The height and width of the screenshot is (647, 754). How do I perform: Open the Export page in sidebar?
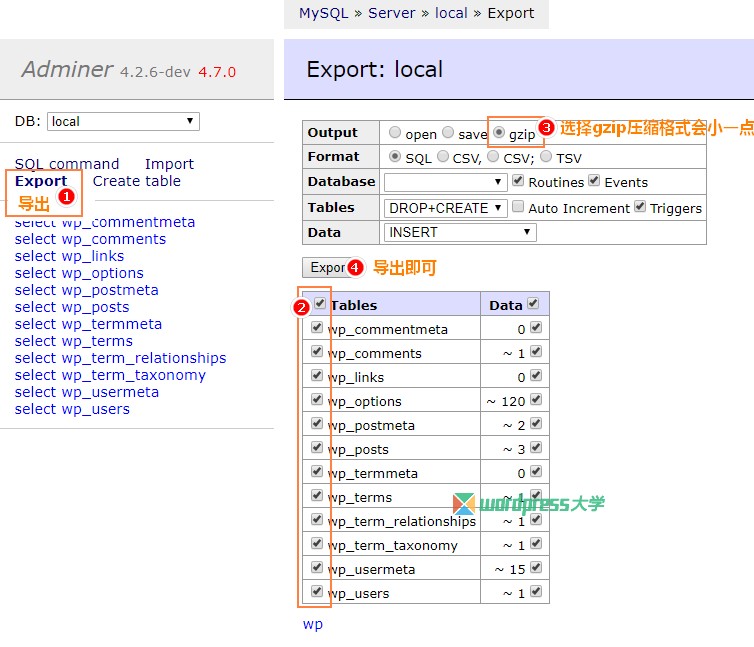[41, 181]
